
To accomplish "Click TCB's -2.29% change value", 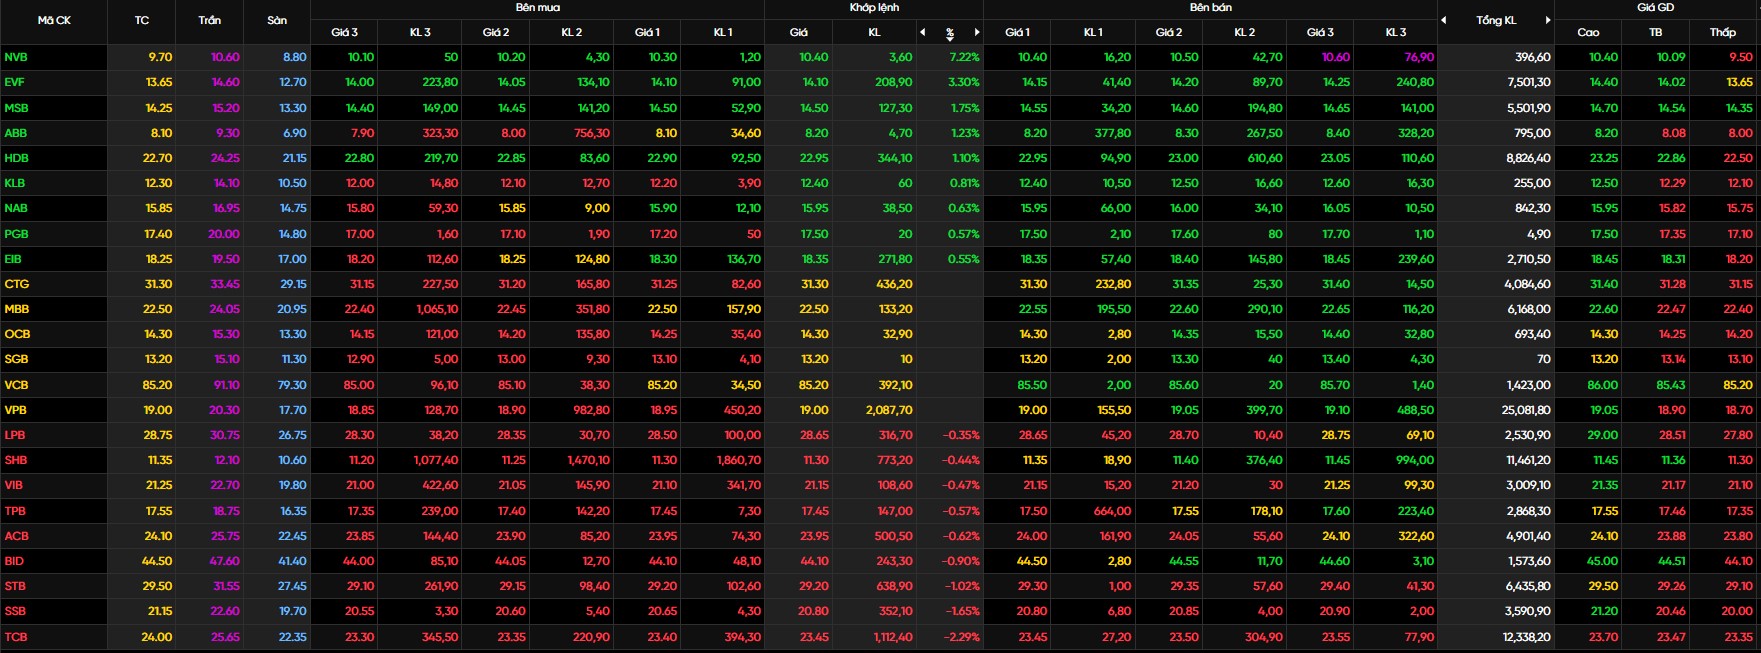I will click(961, 637).
